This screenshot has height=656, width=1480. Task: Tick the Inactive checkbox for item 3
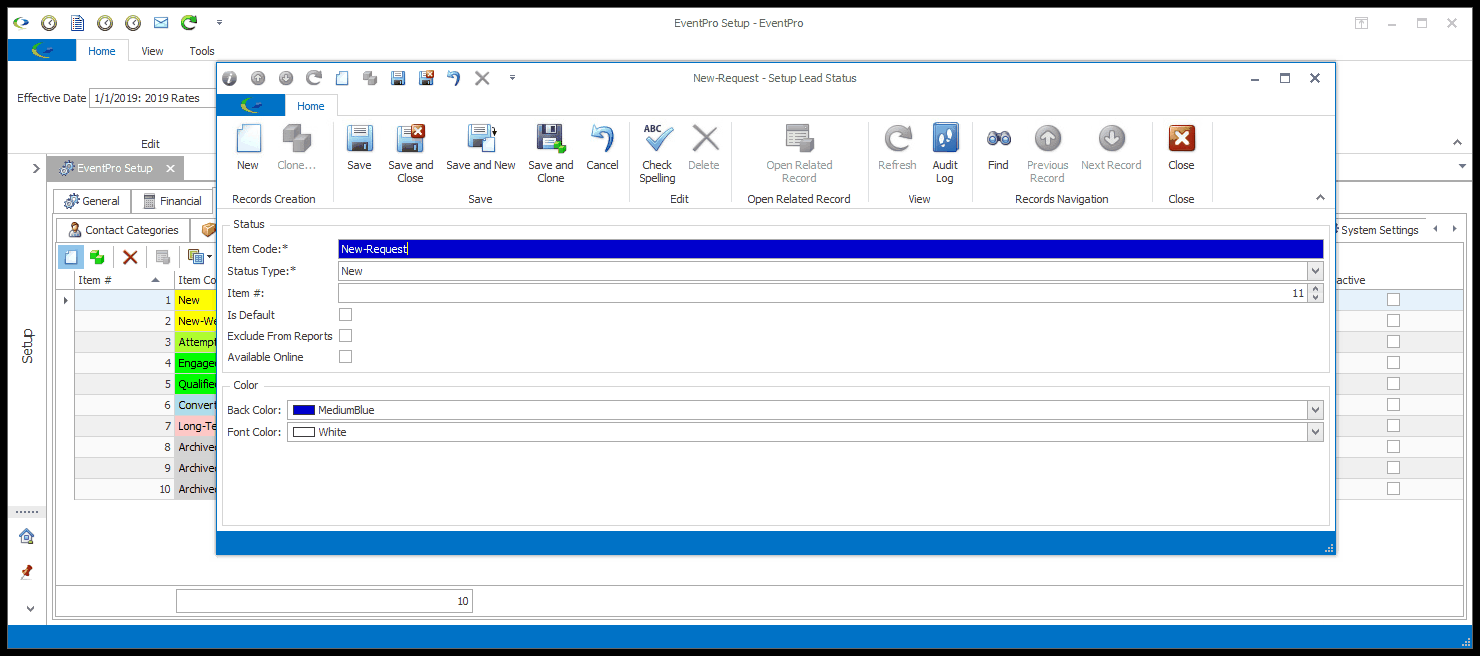coord(1393,342)
